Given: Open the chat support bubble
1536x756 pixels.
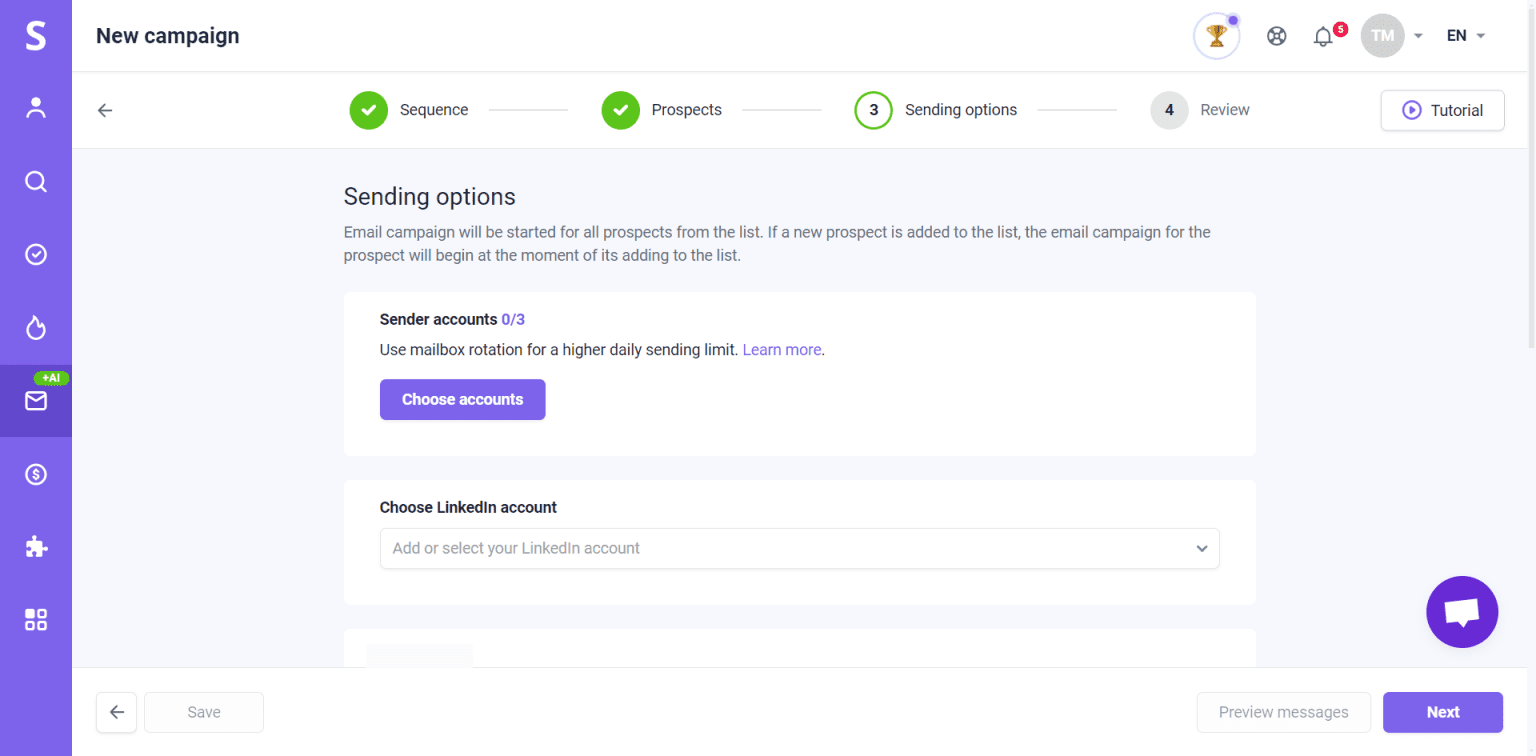Looking at the screenshot, I should (1461, 611).
